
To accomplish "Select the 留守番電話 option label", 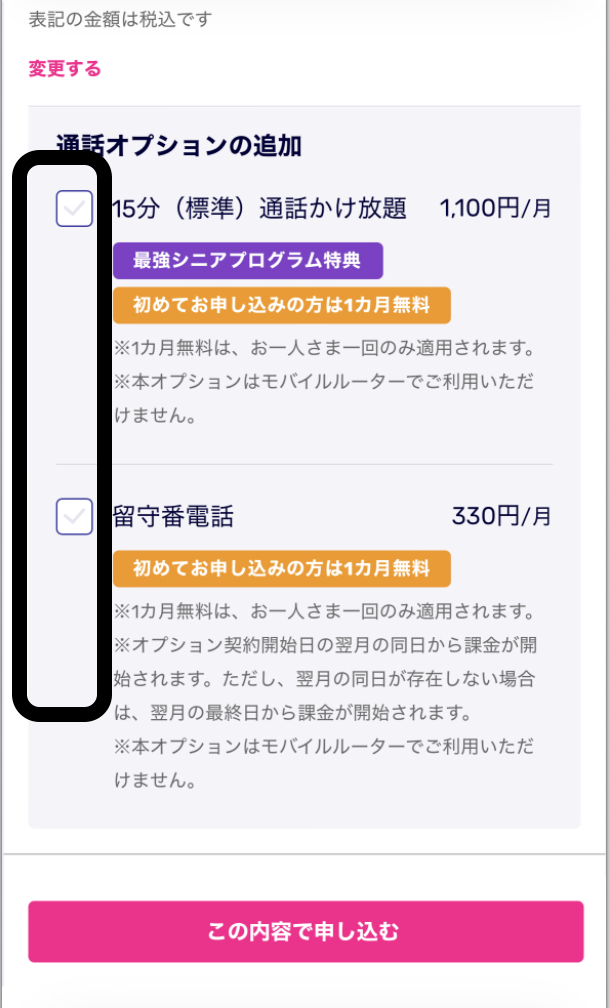I will [x=173, y=517].
